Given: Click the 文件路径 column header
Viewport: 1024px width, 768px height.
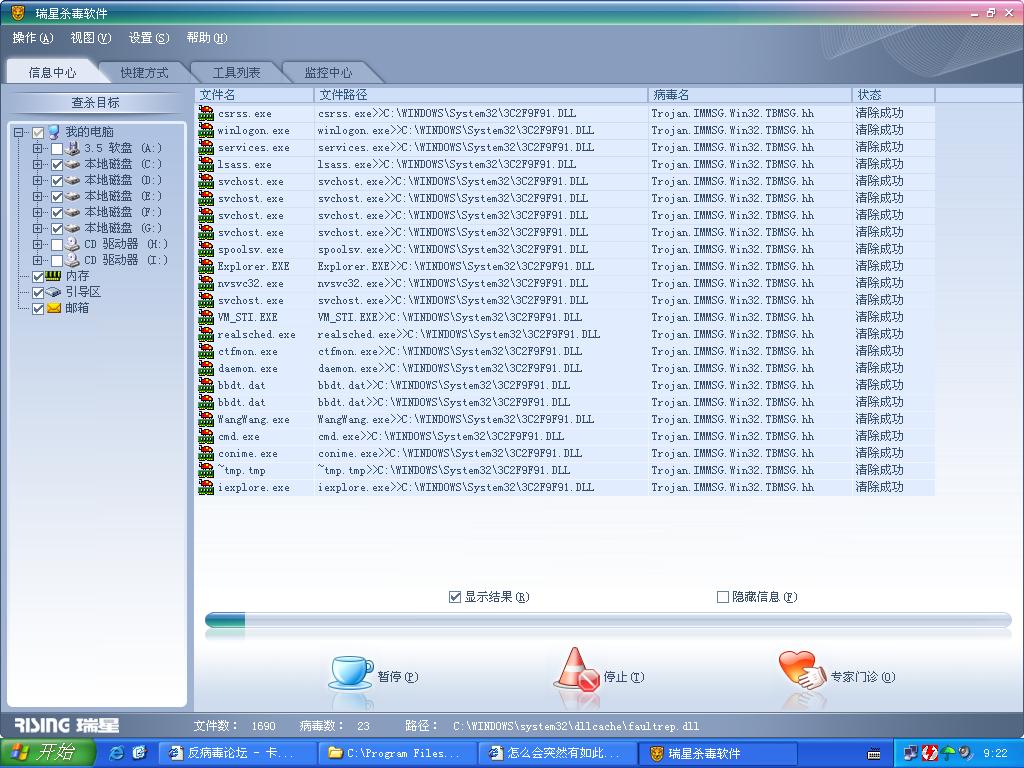Looking at the screenshot, I should pyautogui.click(x=481, y=95).
